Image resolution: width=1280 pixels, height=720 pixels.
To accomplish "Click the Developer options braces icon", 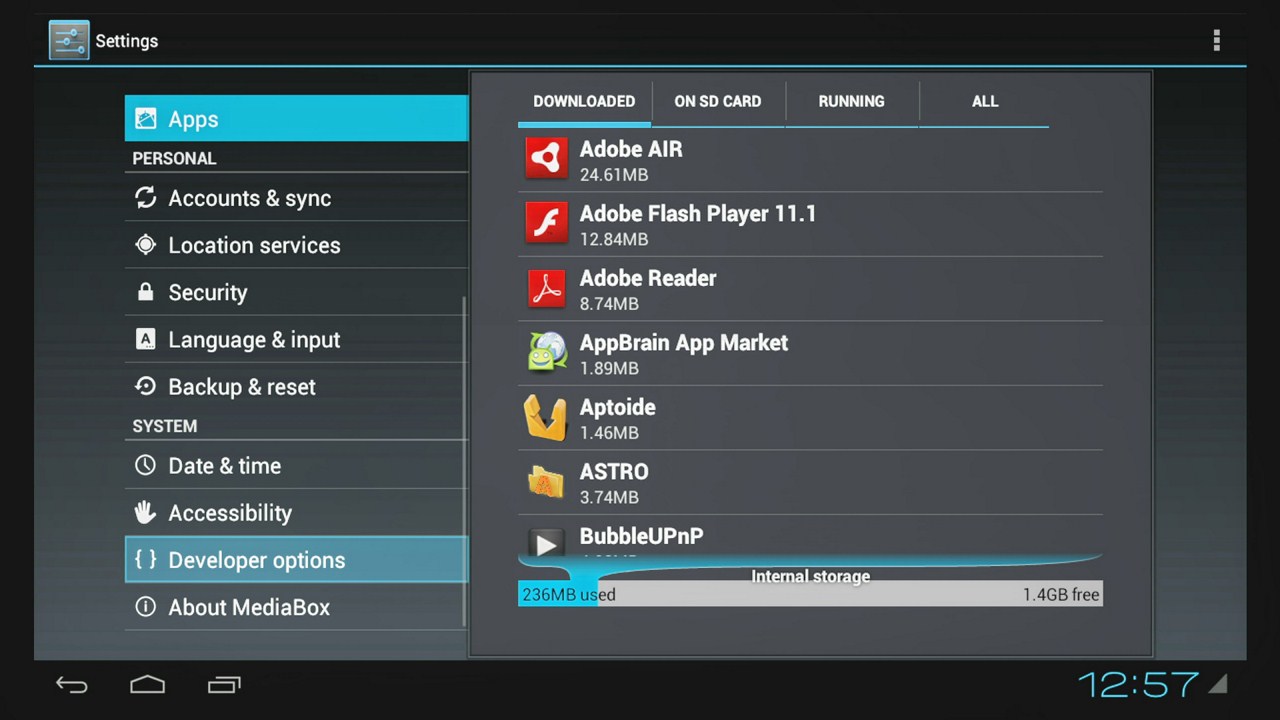I will [146, 560].
